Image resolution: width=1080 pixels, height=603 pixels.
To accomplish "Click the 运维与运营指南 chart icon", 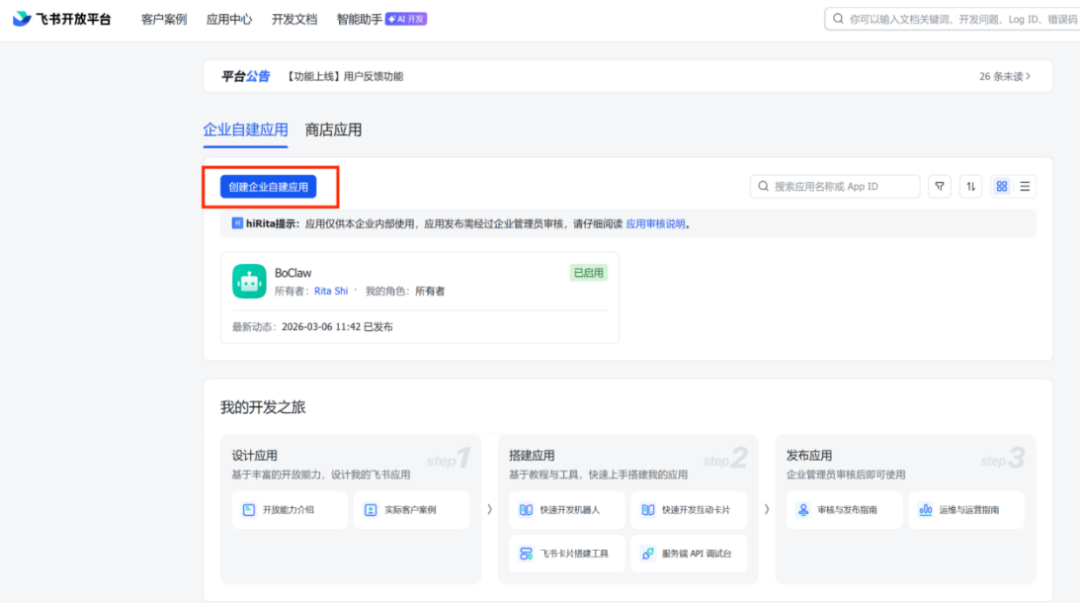I will (x=926, y=510).
